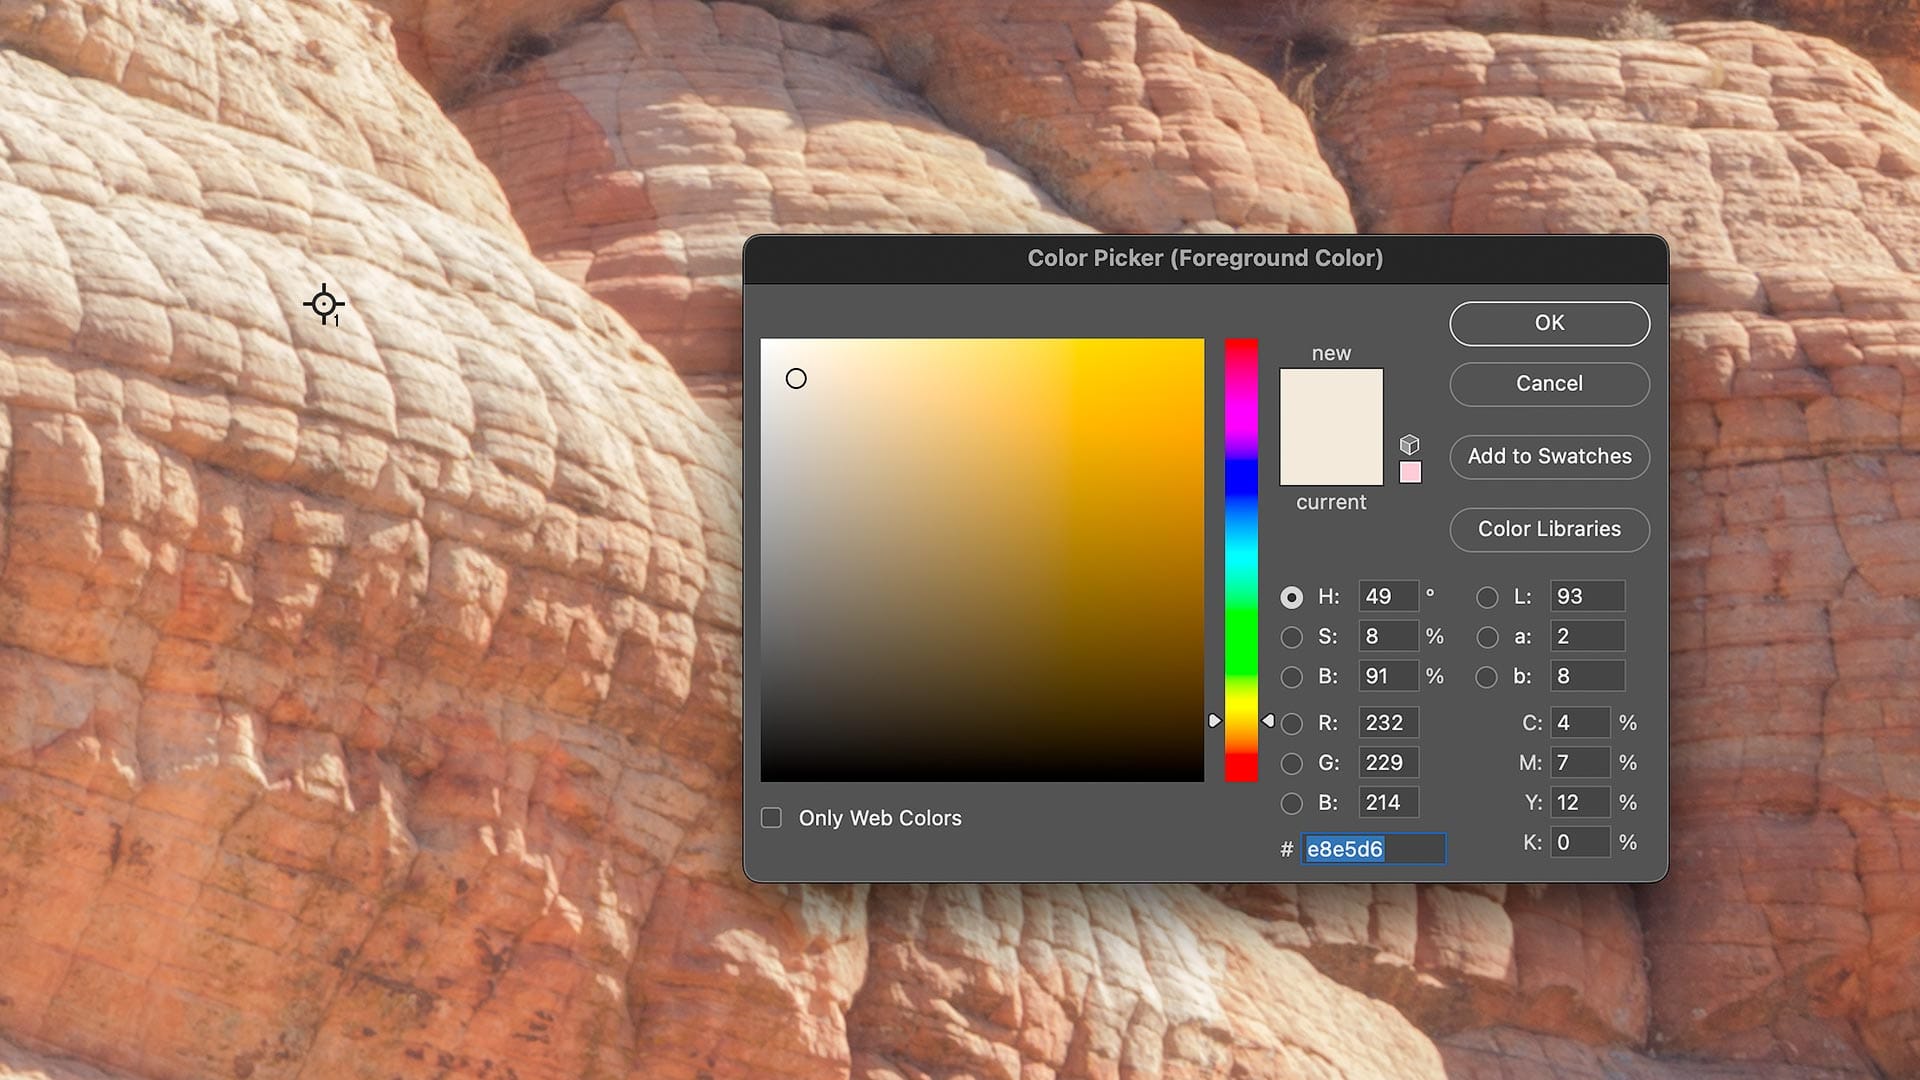Click the hex value input field

click(1372, 849)
